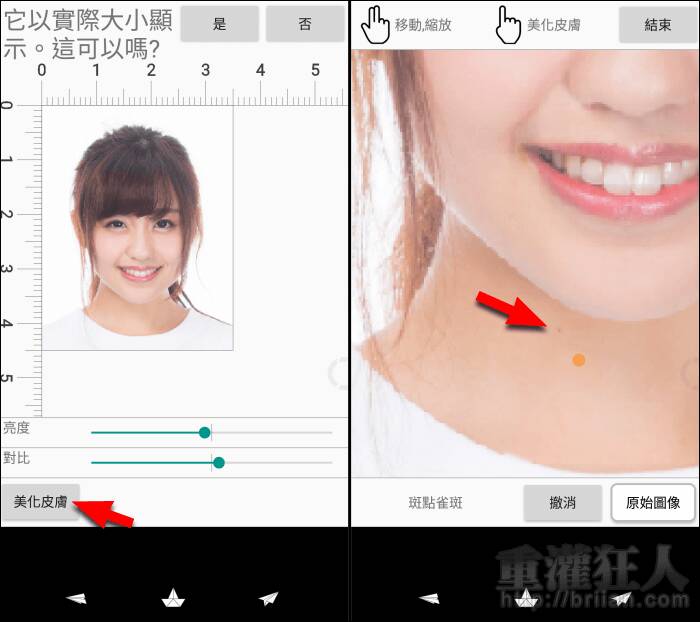Tap home navigation icon in right screen

click(x=526, y=598)
